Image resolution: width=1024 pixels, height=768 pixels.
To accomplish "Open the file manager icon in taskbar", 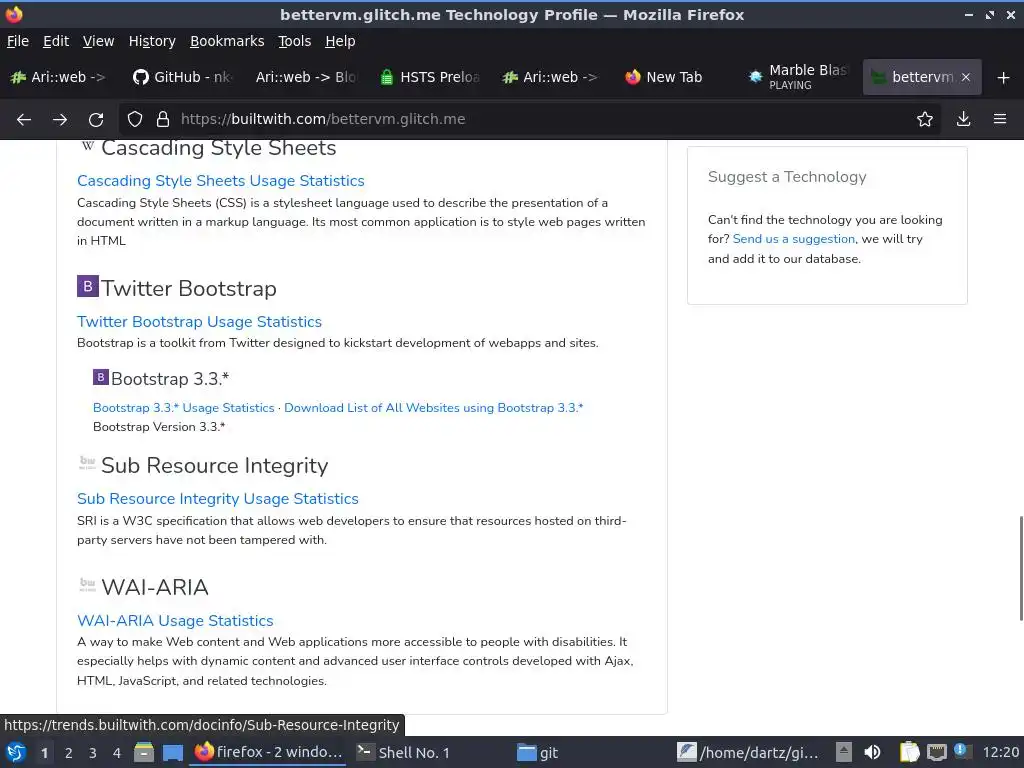I will click(x=144, y=752).
